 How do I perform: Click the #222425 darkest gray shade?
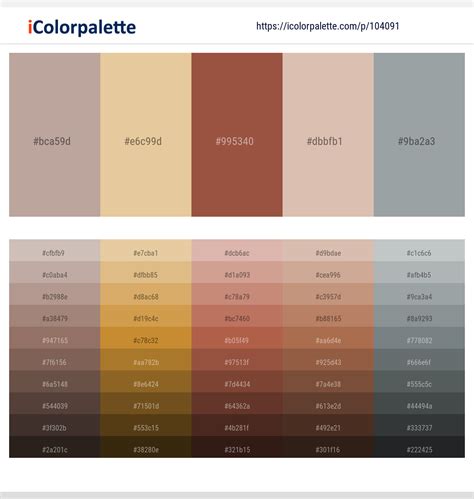[419, 447]
